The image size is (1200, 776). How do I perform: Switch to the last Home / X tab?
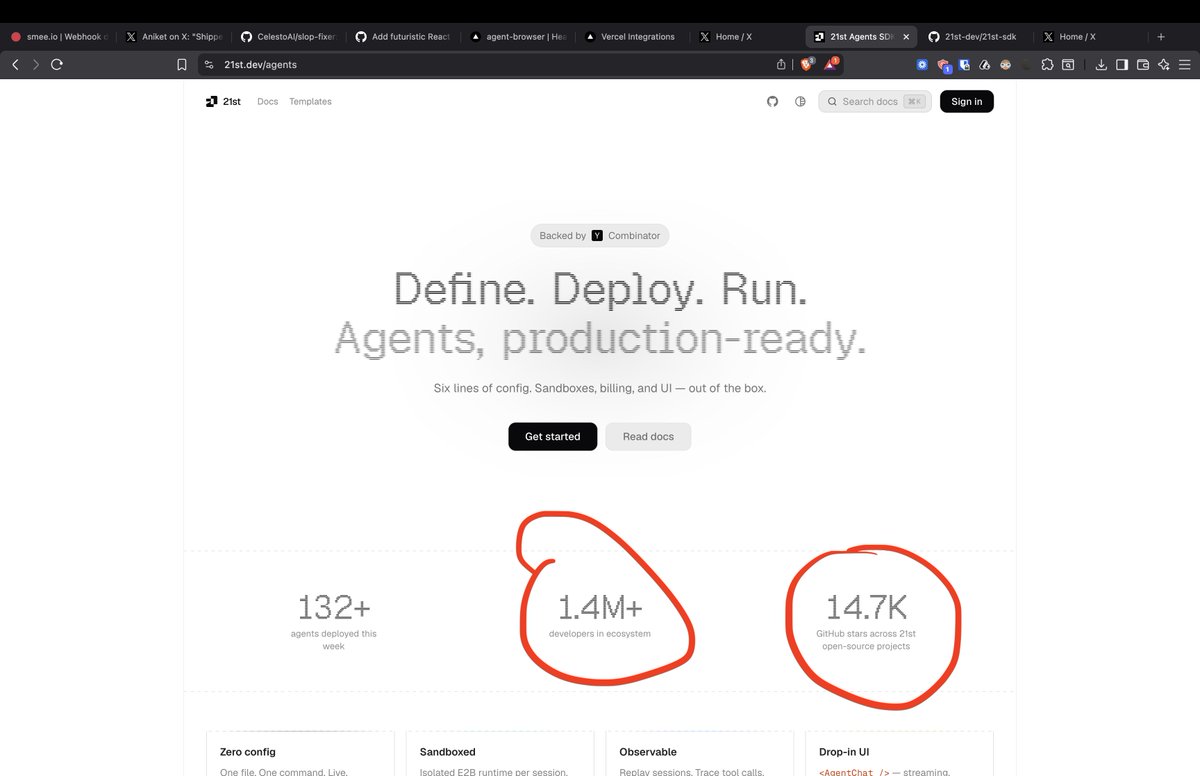(x=1090, y=37)
